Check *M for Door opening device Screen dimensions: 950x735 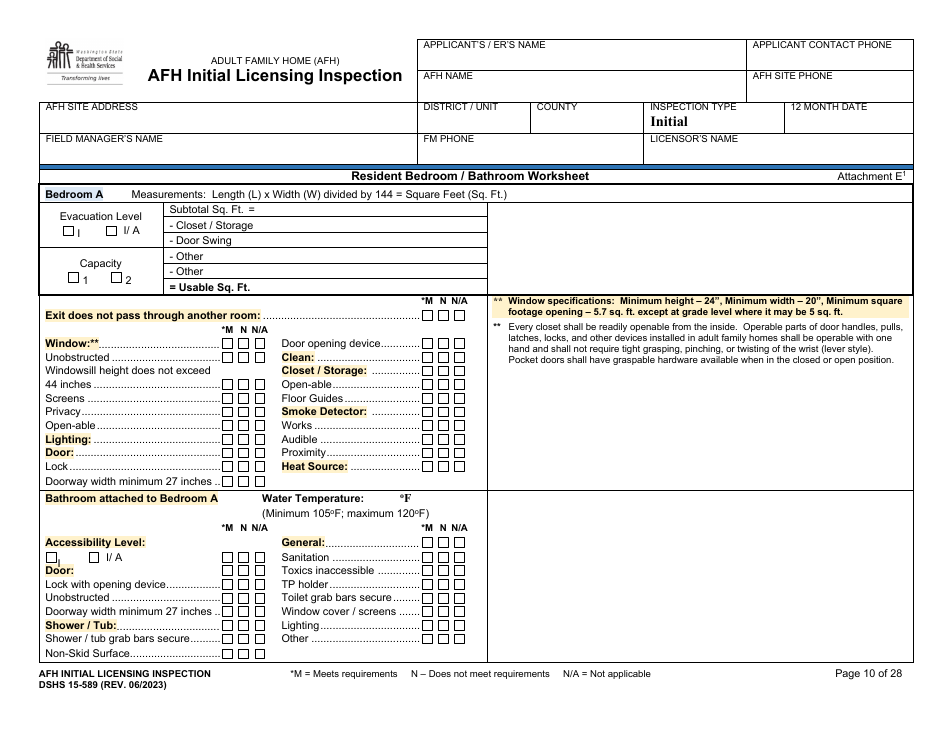(x=428, y=342)
